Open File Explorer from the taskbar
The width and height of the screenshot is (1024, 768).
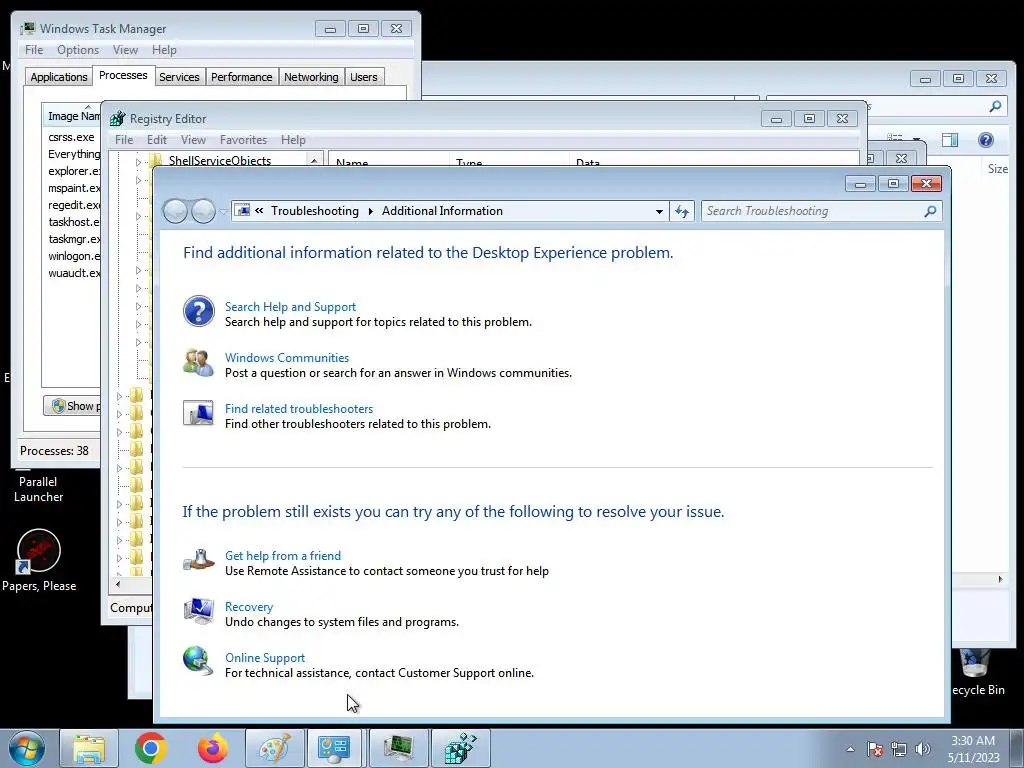[x=89, y=748]
